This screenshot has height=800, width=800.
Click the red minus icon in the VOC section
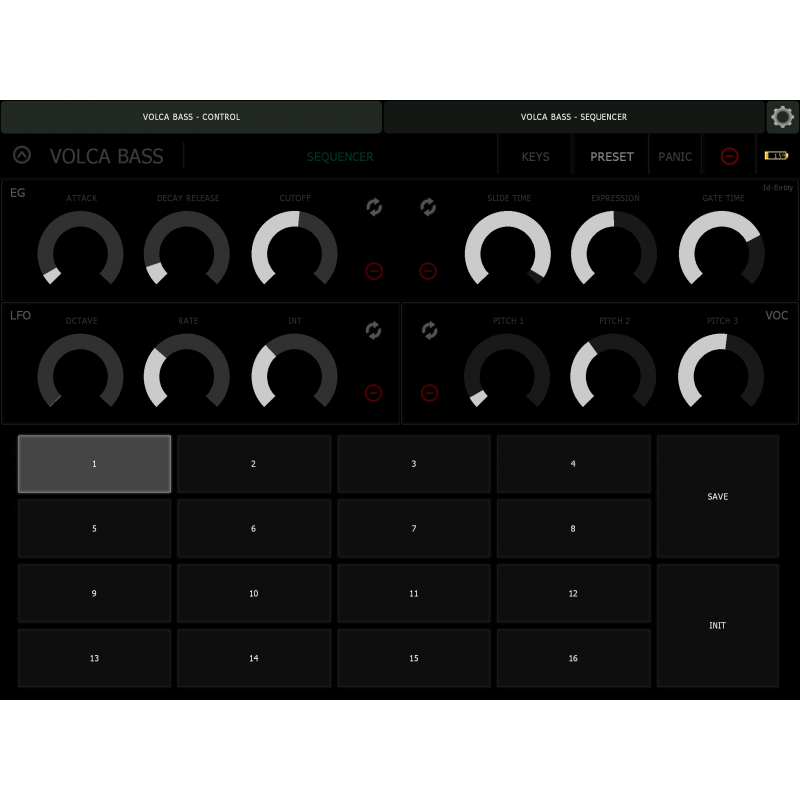coord(430,393)
